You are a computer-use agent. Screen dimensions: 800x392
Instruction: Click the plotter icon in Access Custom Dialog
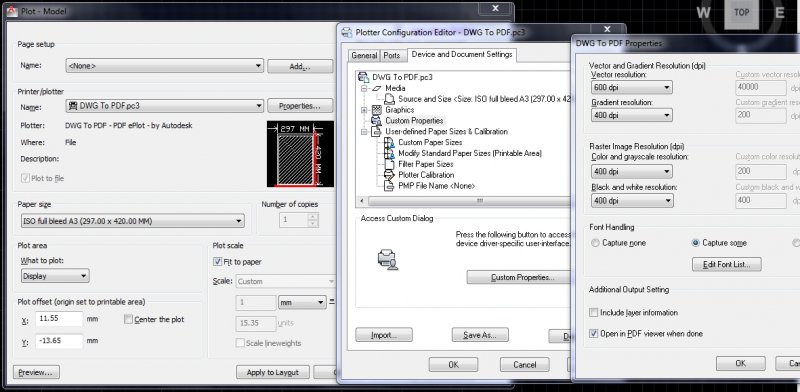(x=387, y=259)
